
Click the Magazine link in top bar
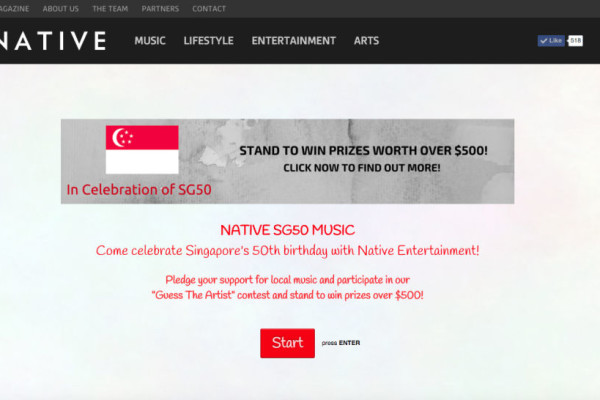point(15,9)
